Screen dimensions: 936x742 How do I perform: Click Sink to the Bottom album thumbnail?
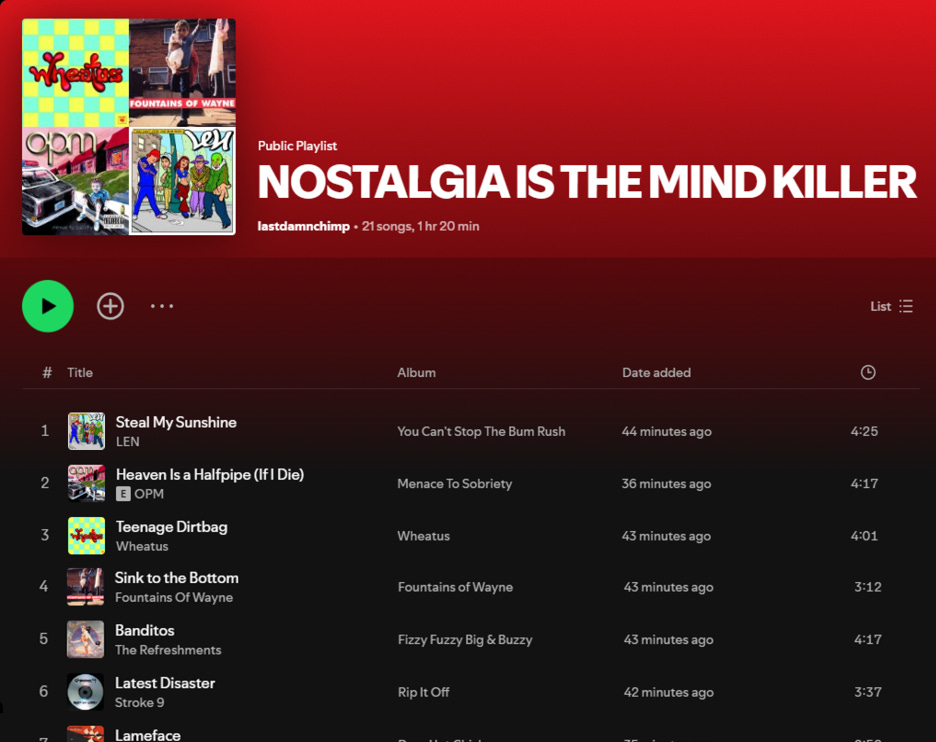tap(85, 587)
